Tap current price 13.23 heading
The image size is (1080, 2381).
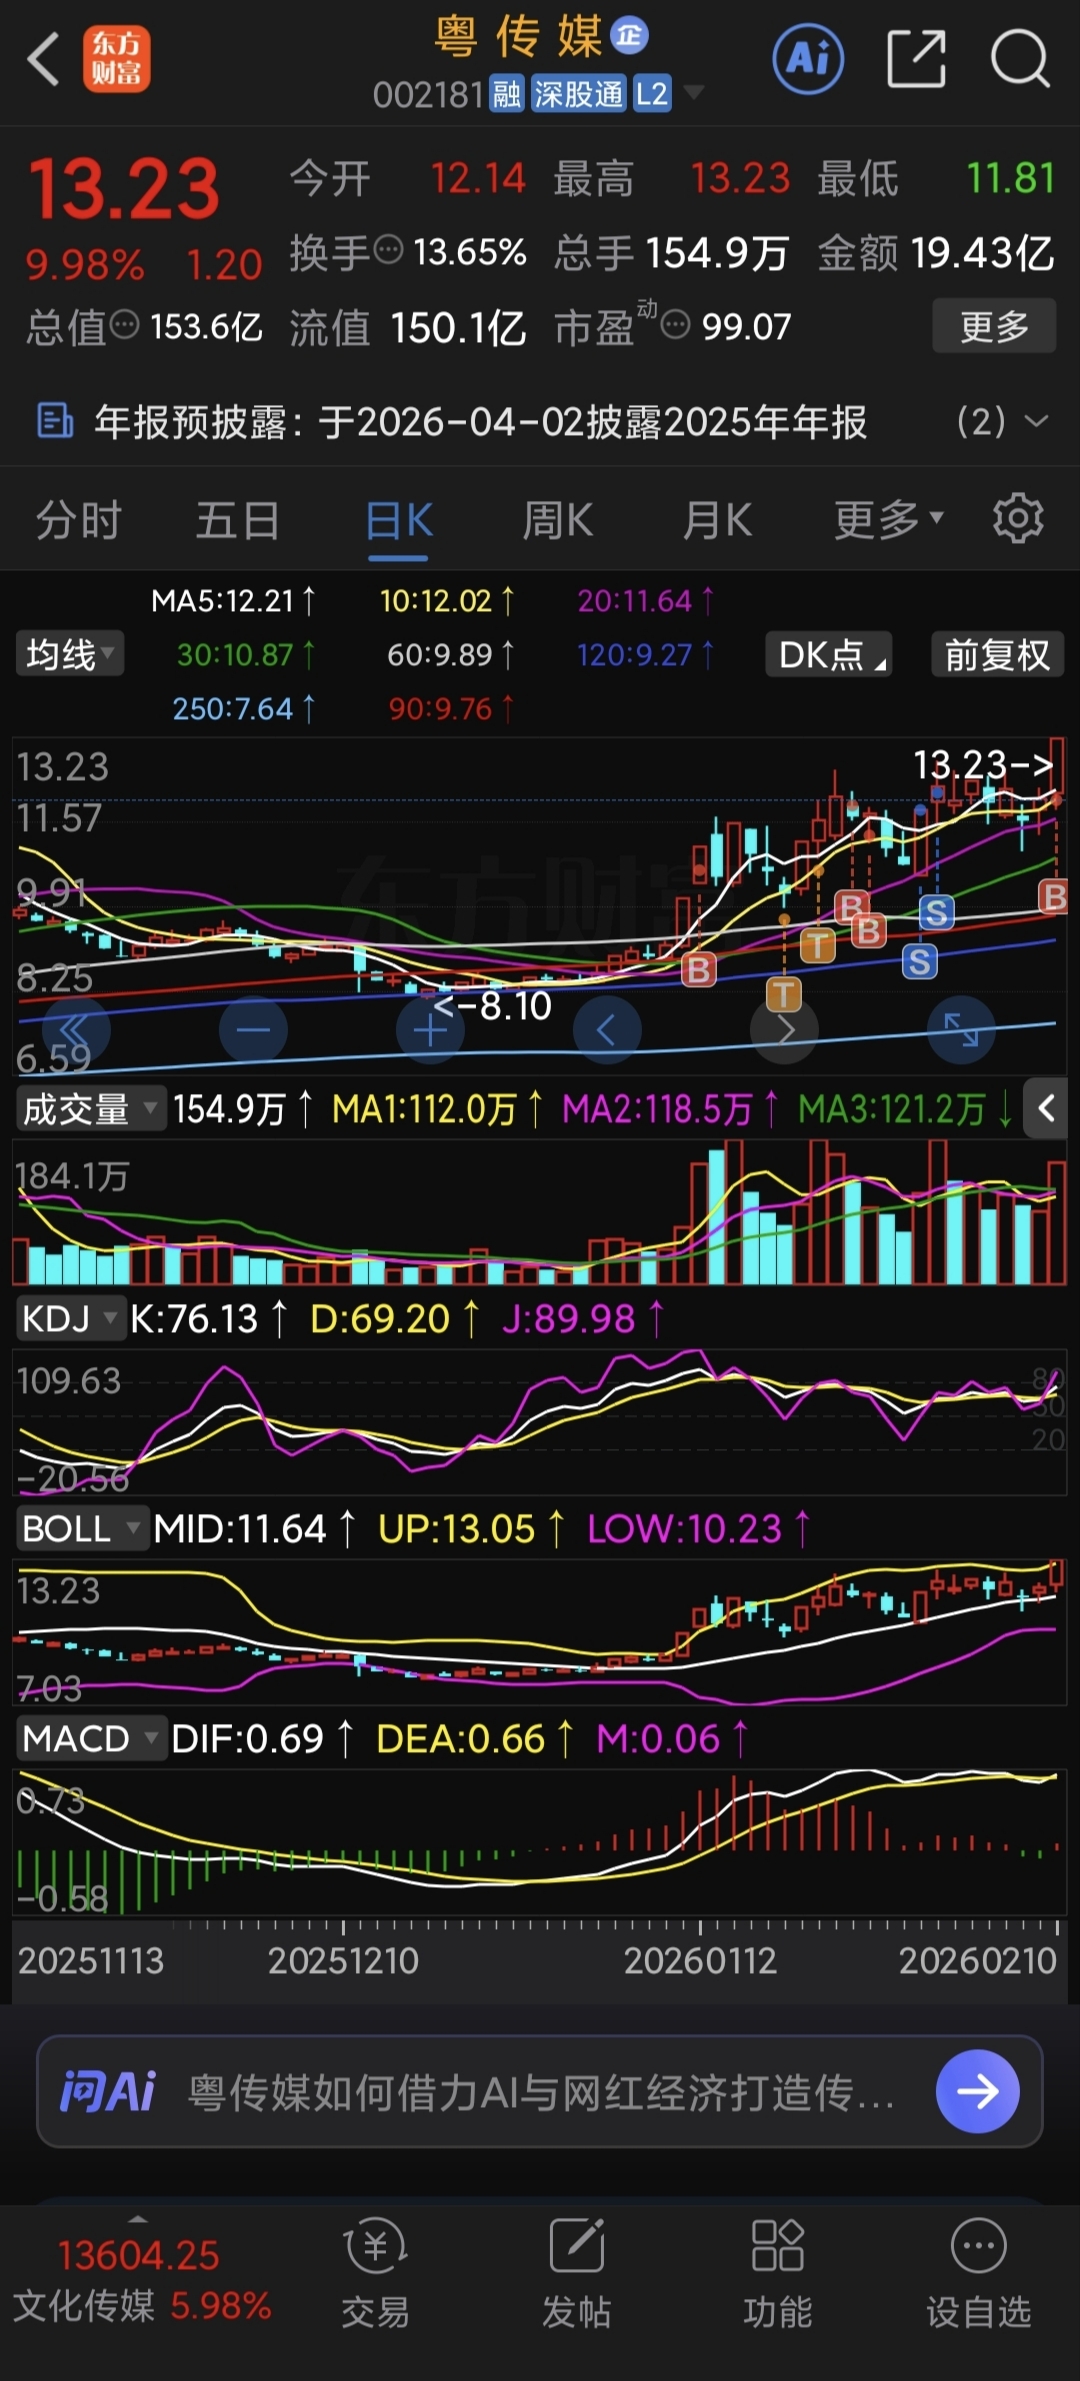coord(124,188)
